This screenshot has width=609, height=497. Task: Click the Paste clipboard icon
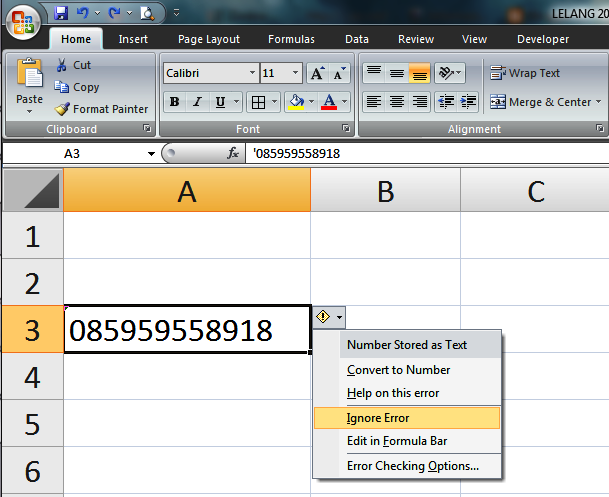(30, 72)
